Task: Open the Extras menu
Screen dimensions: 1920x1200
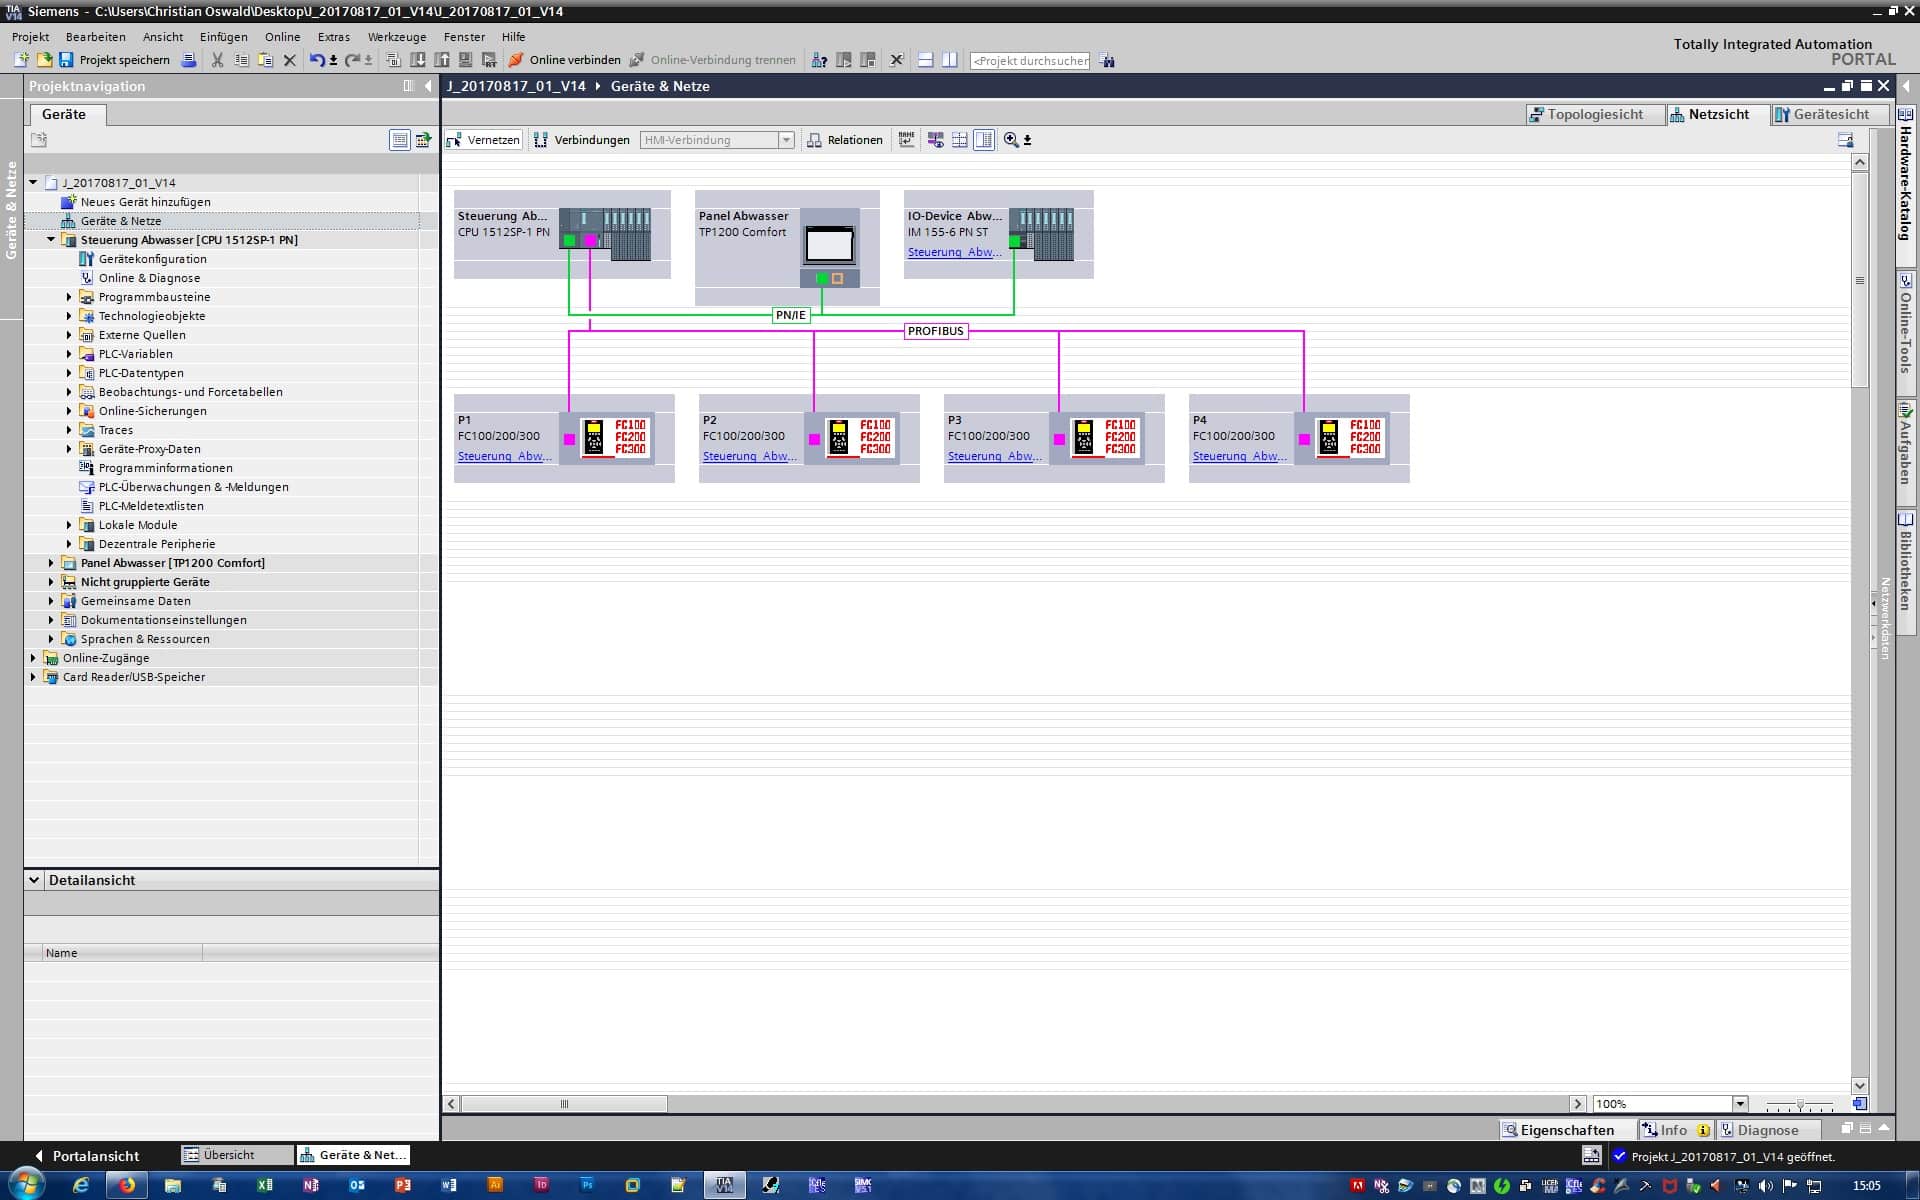Action: [334, 37]
